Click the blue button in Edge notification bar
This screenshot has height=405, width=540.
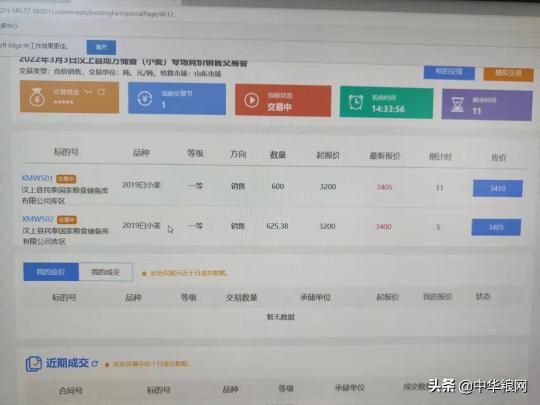coord(101,47)
